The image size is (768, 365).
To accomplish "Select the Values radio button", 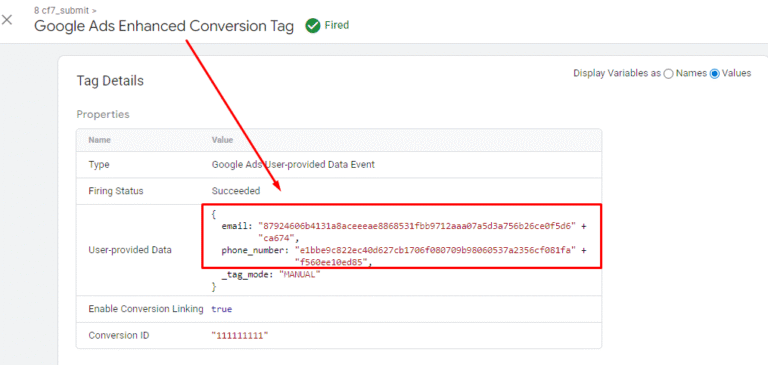I will coord(715,74).
